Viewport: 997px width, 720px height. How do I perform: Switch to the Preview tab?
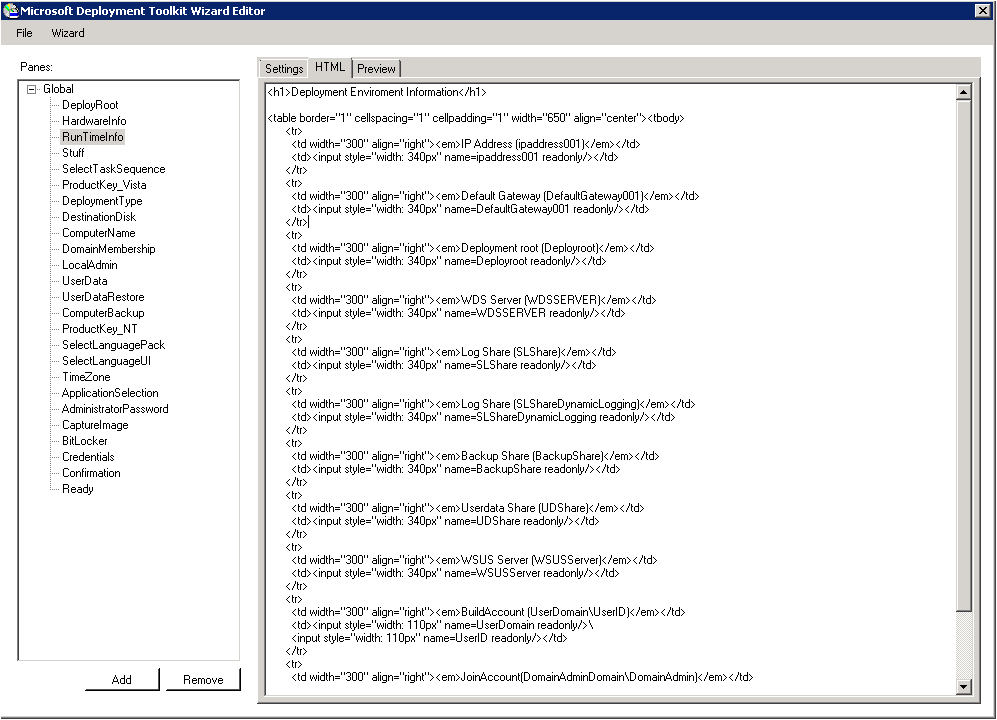377,69
